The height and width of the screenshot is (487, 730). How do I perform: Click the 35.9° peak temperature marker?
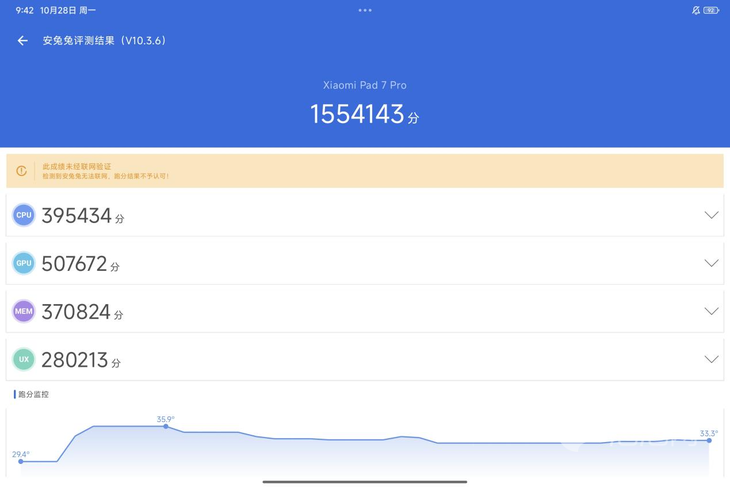point(166,426)
